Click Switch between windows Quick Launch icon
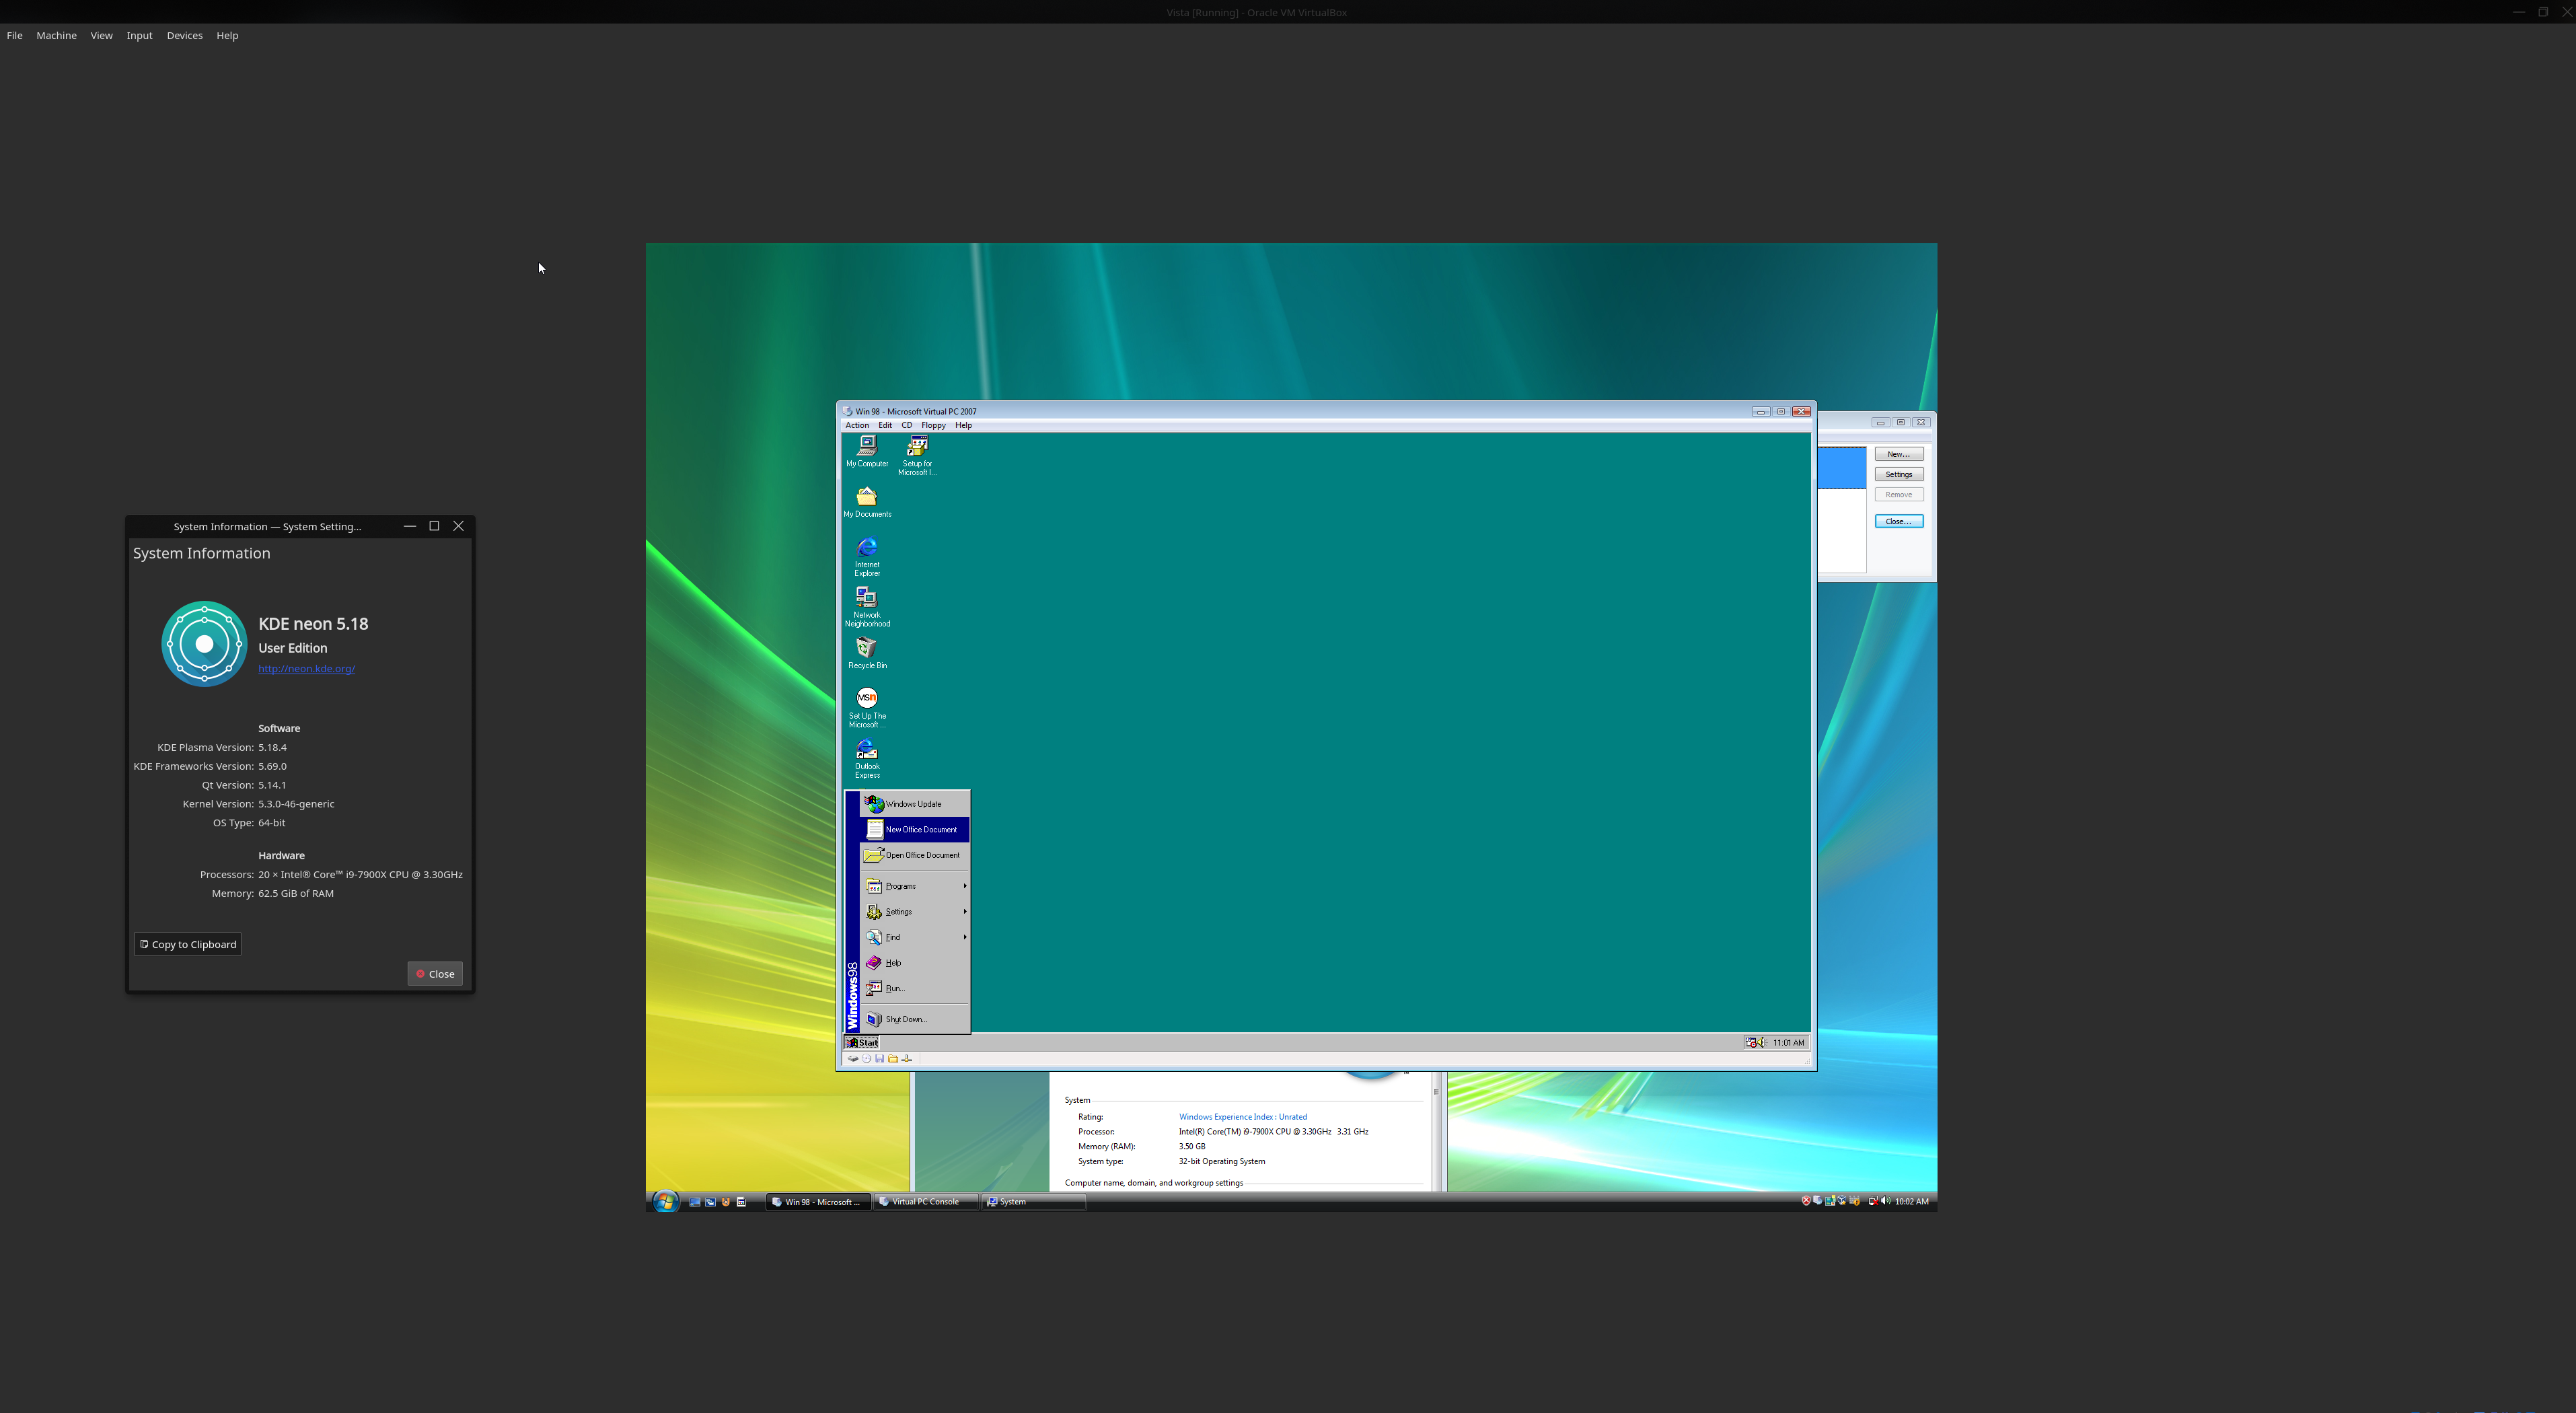Screen dimensions: 2576x1413 click(x=710, y=1202)
